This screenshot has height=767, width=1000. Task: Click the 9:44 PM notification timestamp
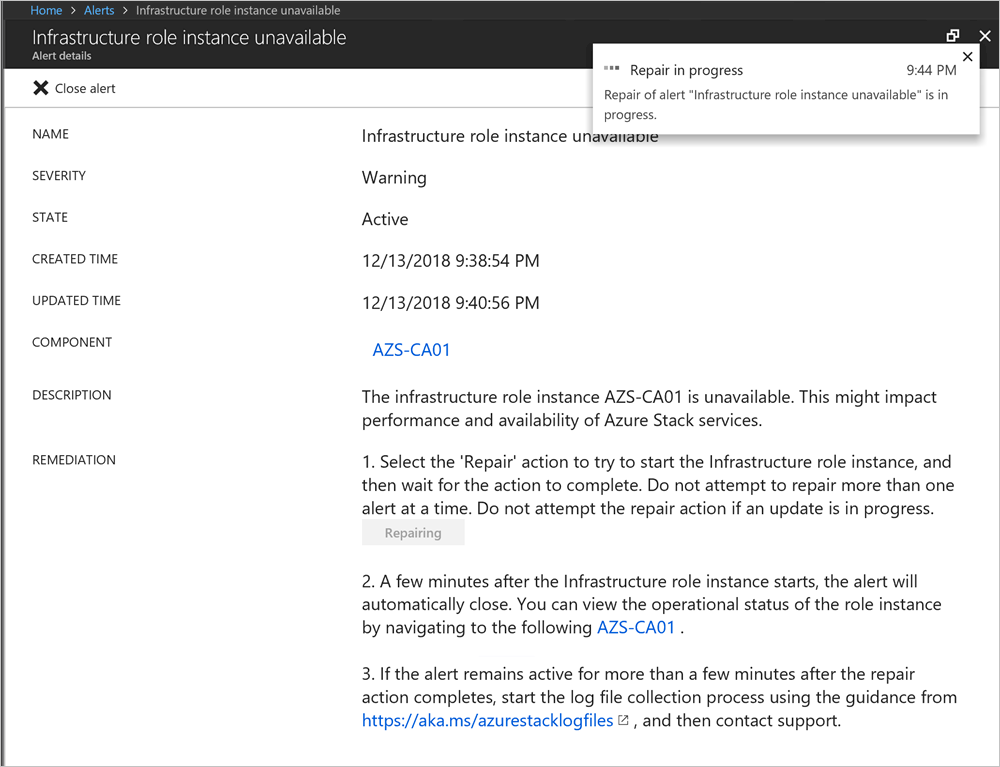pyautogui.click(x=931, y=70)
